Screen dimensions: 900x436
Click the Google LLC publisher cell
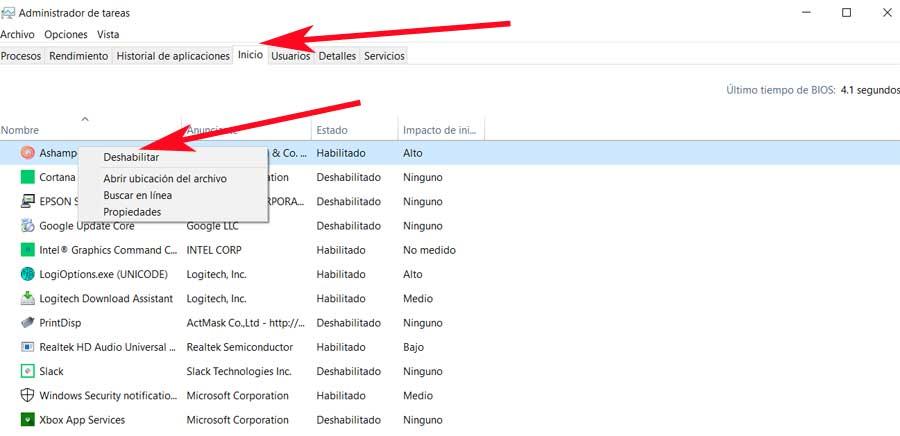212,226
